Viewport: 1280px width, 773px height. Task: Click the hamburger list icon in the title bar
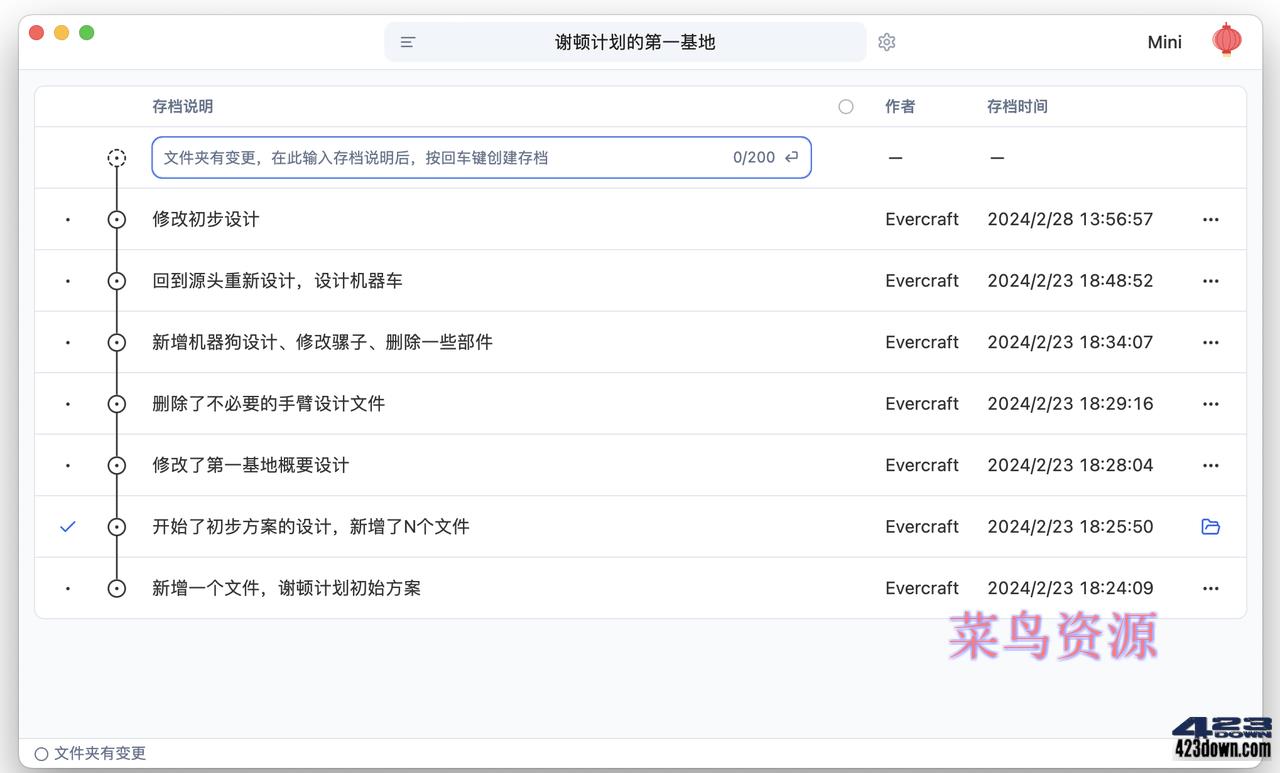pyautogui.click(x=407, y=41)
